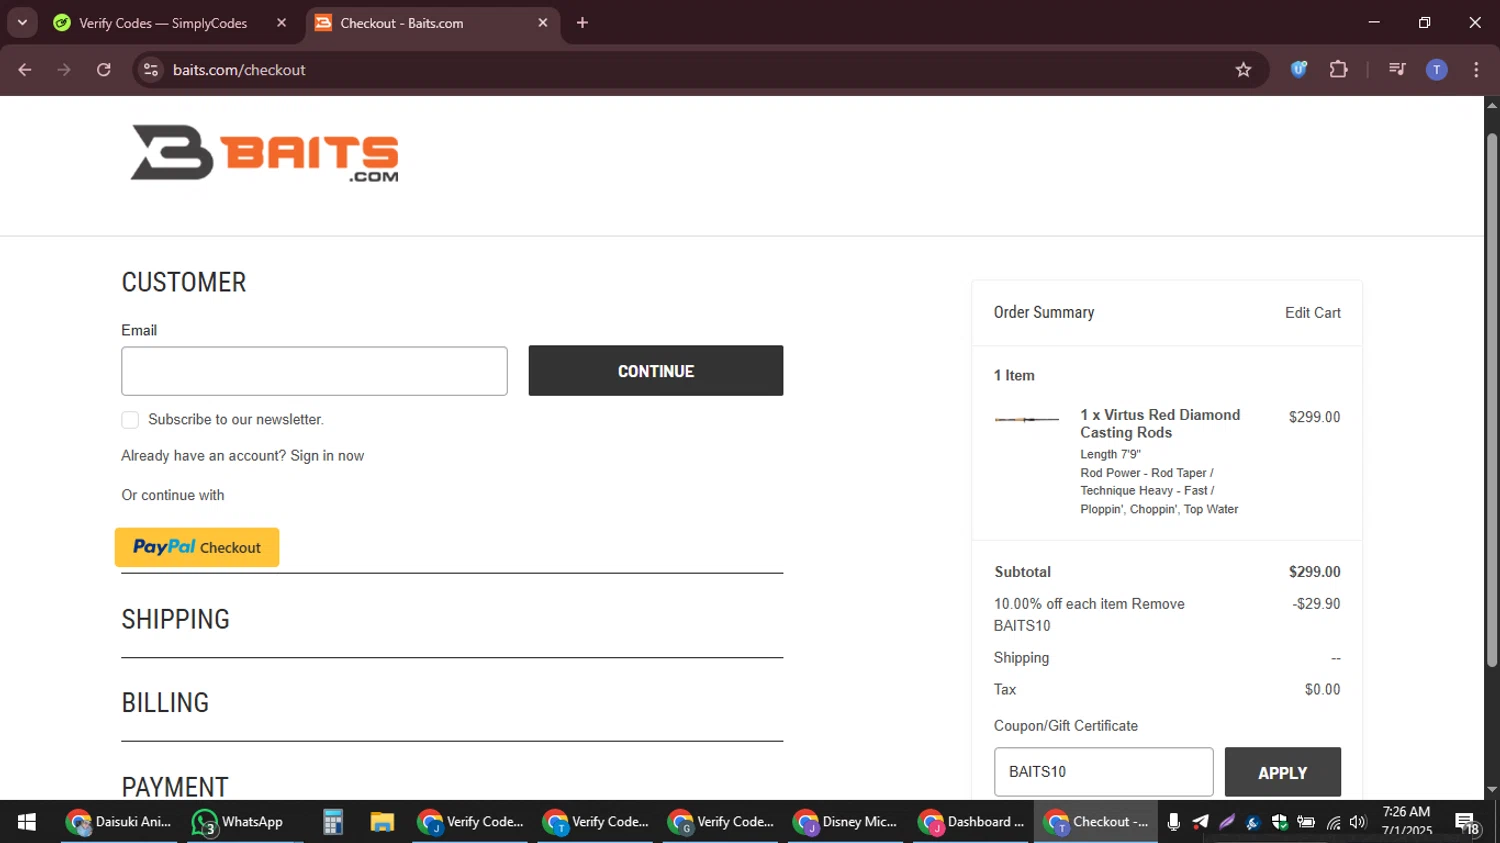Viewport: 1500px width, 843px height.
Task: Click the -$29.90 discount amount
Action: click(1316, 604)
